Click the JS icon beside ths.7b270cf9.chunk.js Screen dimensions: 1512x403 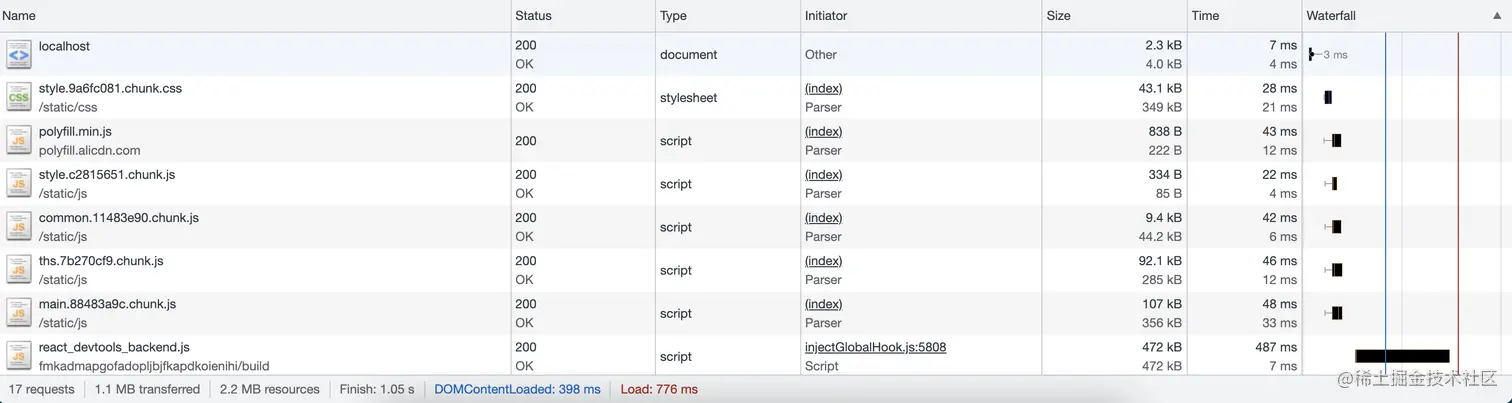[18, 270]
